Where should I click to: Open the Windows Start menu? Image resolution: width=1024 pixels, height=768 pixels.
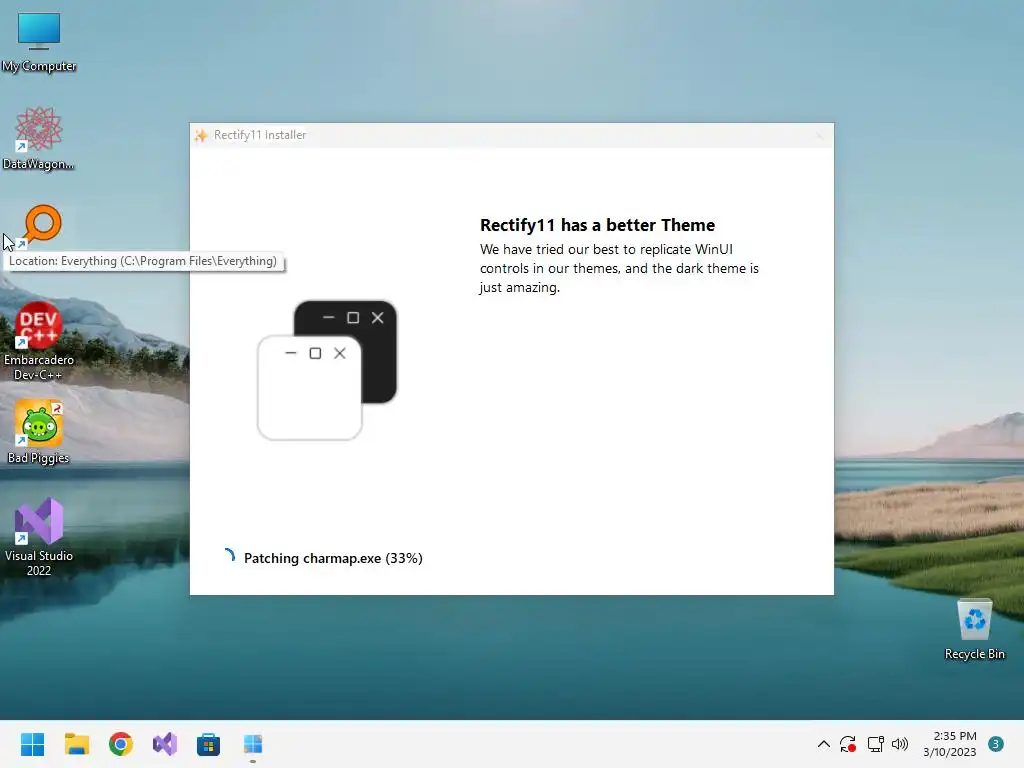32,744
